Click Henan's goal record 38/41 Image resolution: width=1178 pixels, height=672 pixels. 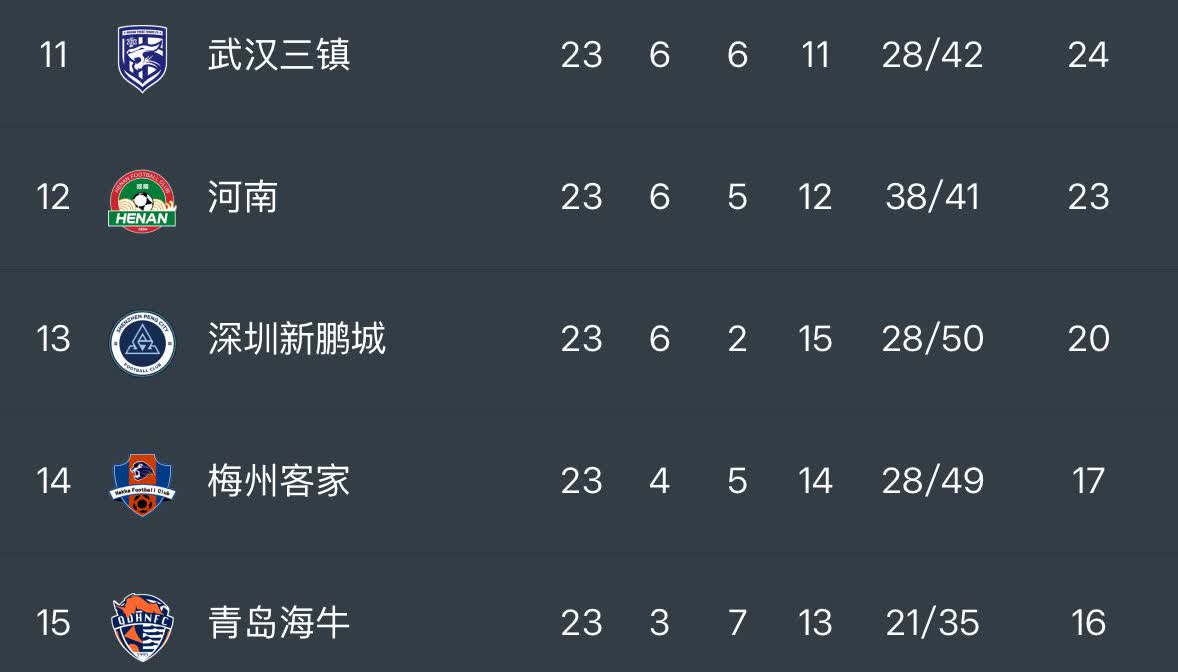tap(932, 197)
